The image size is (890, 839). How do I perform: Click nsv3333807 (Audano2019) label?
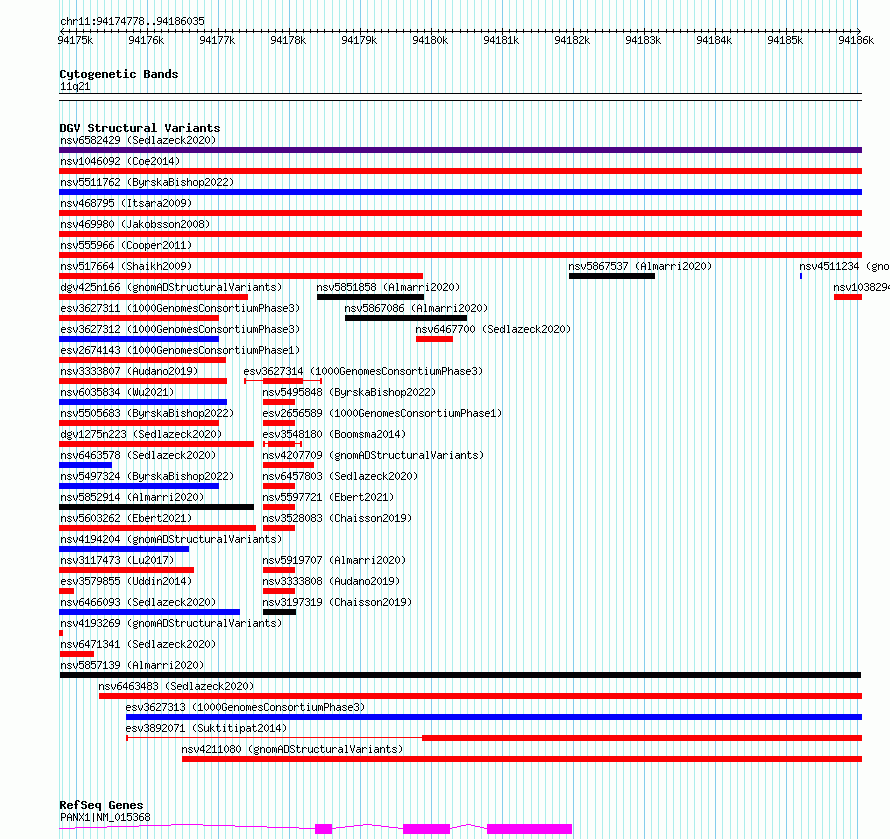click(x=129, y=371)
